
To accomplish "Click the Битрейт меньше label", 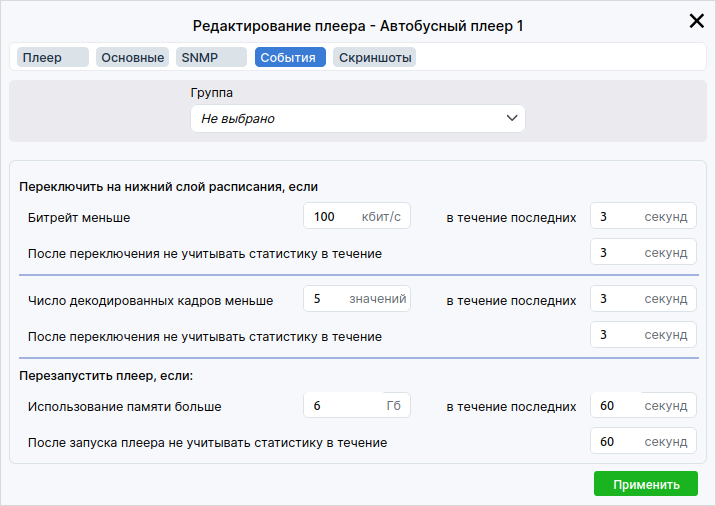I will 79,217.
